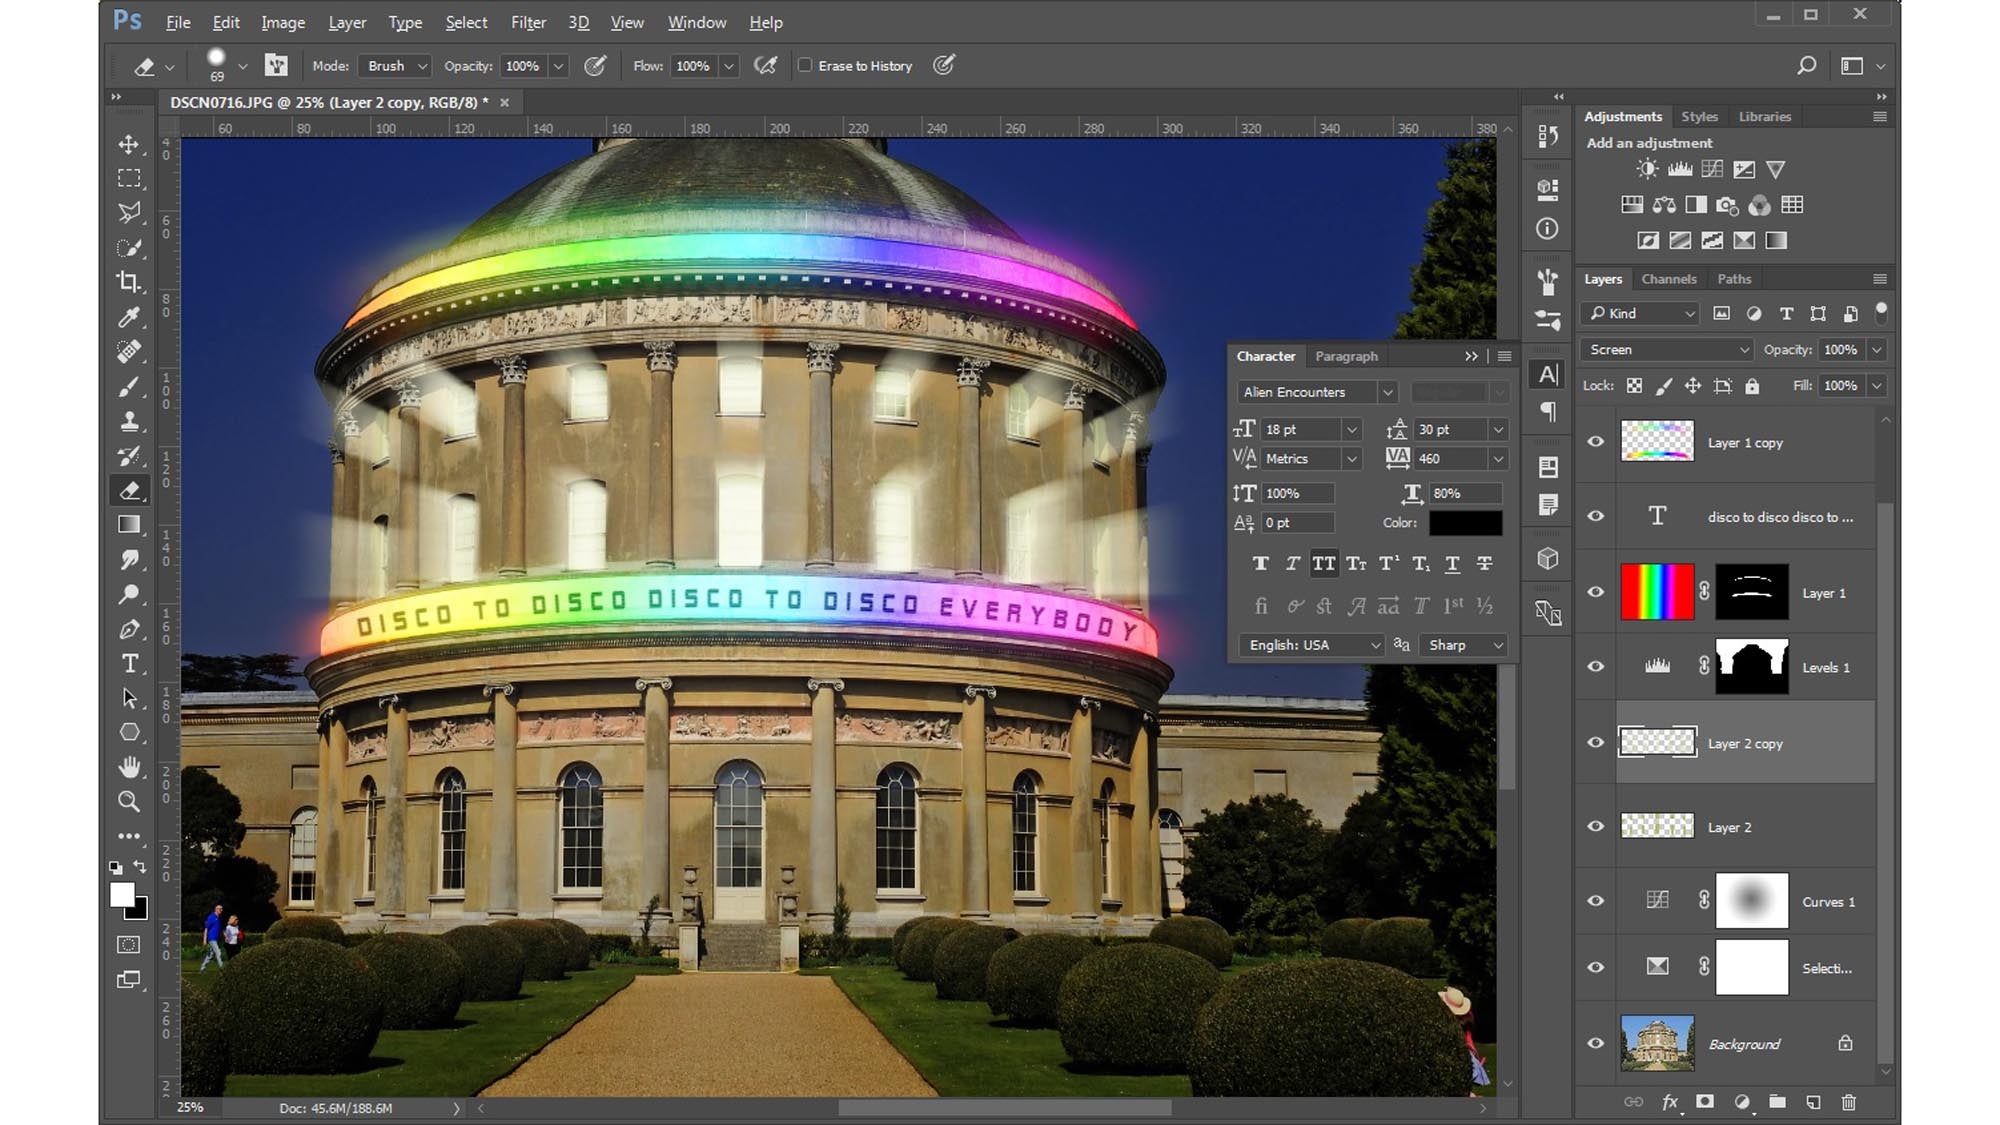The width and height of the screenshot is (2000, 1125).
Task: Select the Healing Brush tool
Action: (129, 352)
